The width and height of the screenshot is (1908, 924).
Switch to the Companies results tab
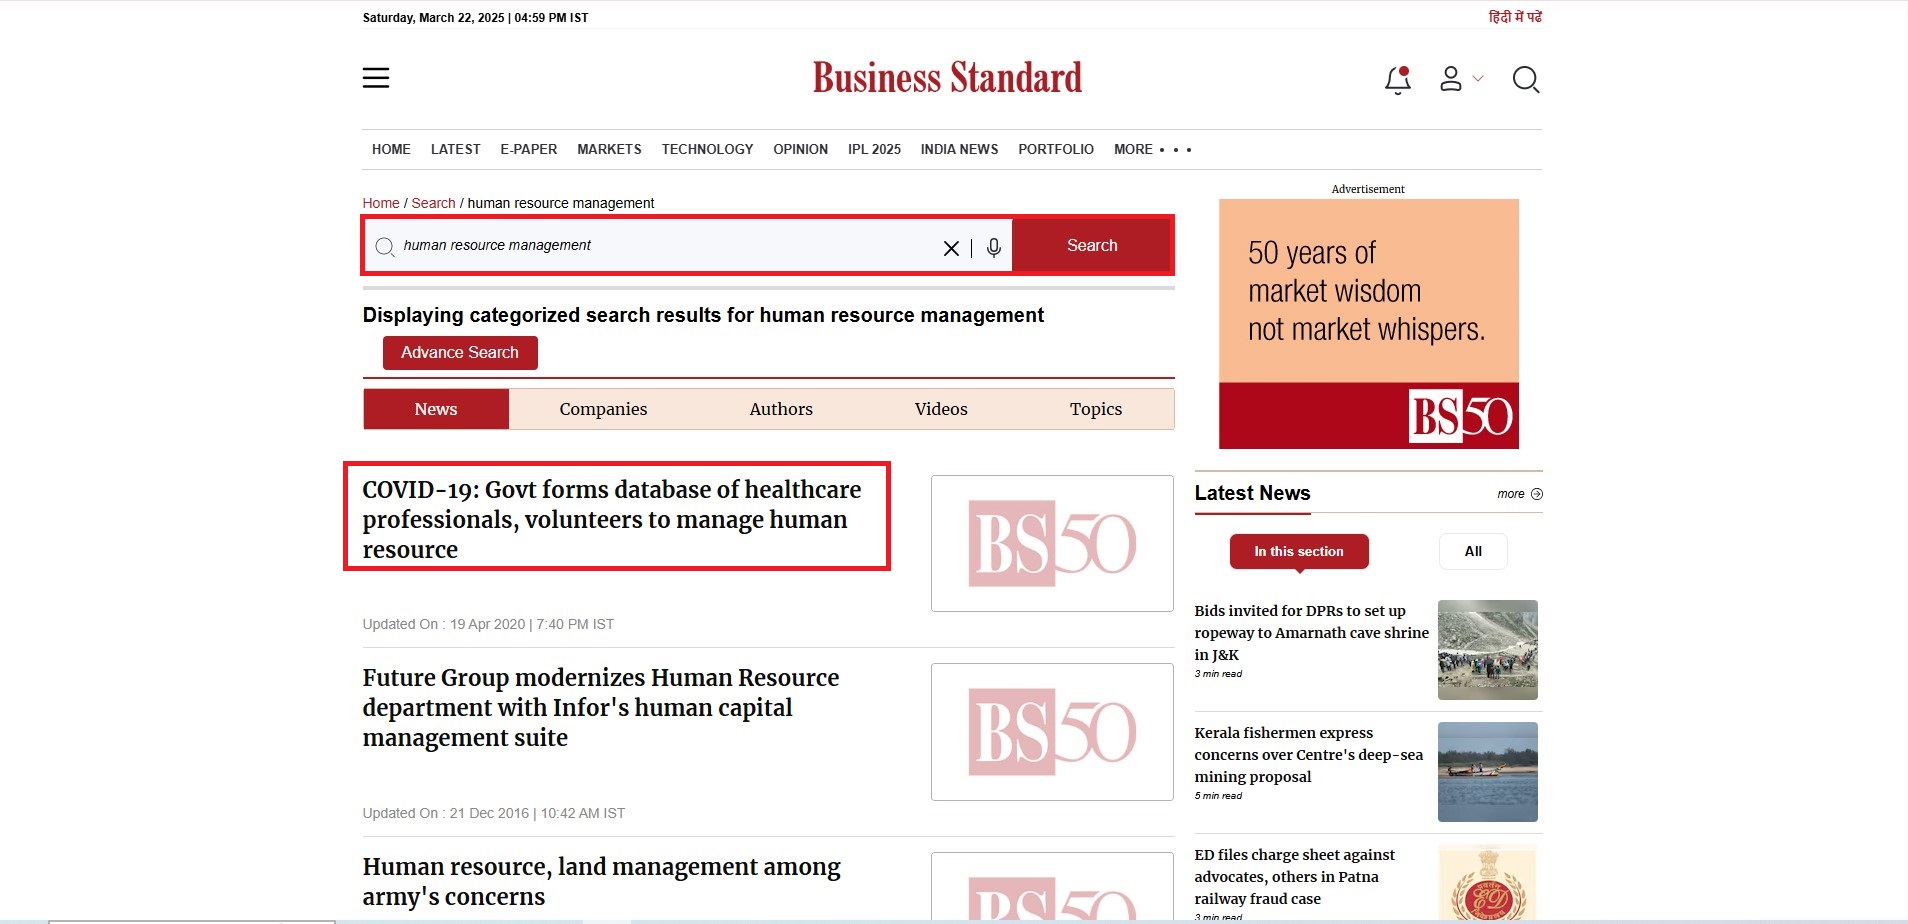(x=603, y=409)
